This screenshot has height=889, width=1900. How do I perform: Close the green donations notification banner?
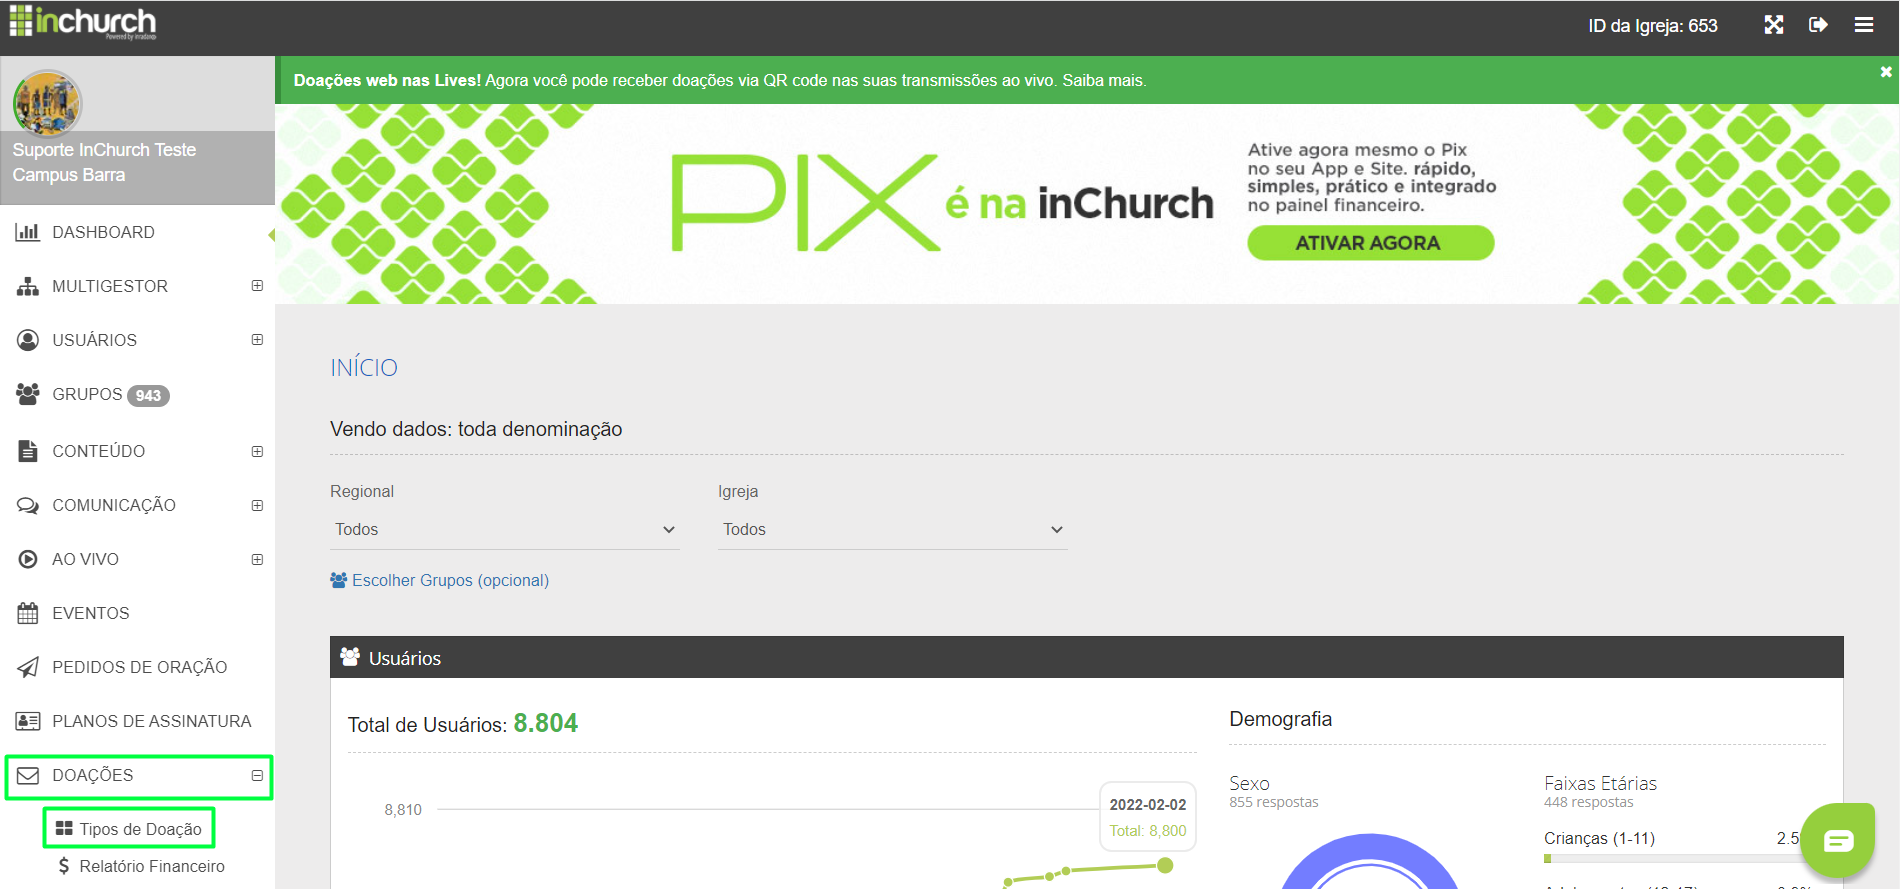1886,72
